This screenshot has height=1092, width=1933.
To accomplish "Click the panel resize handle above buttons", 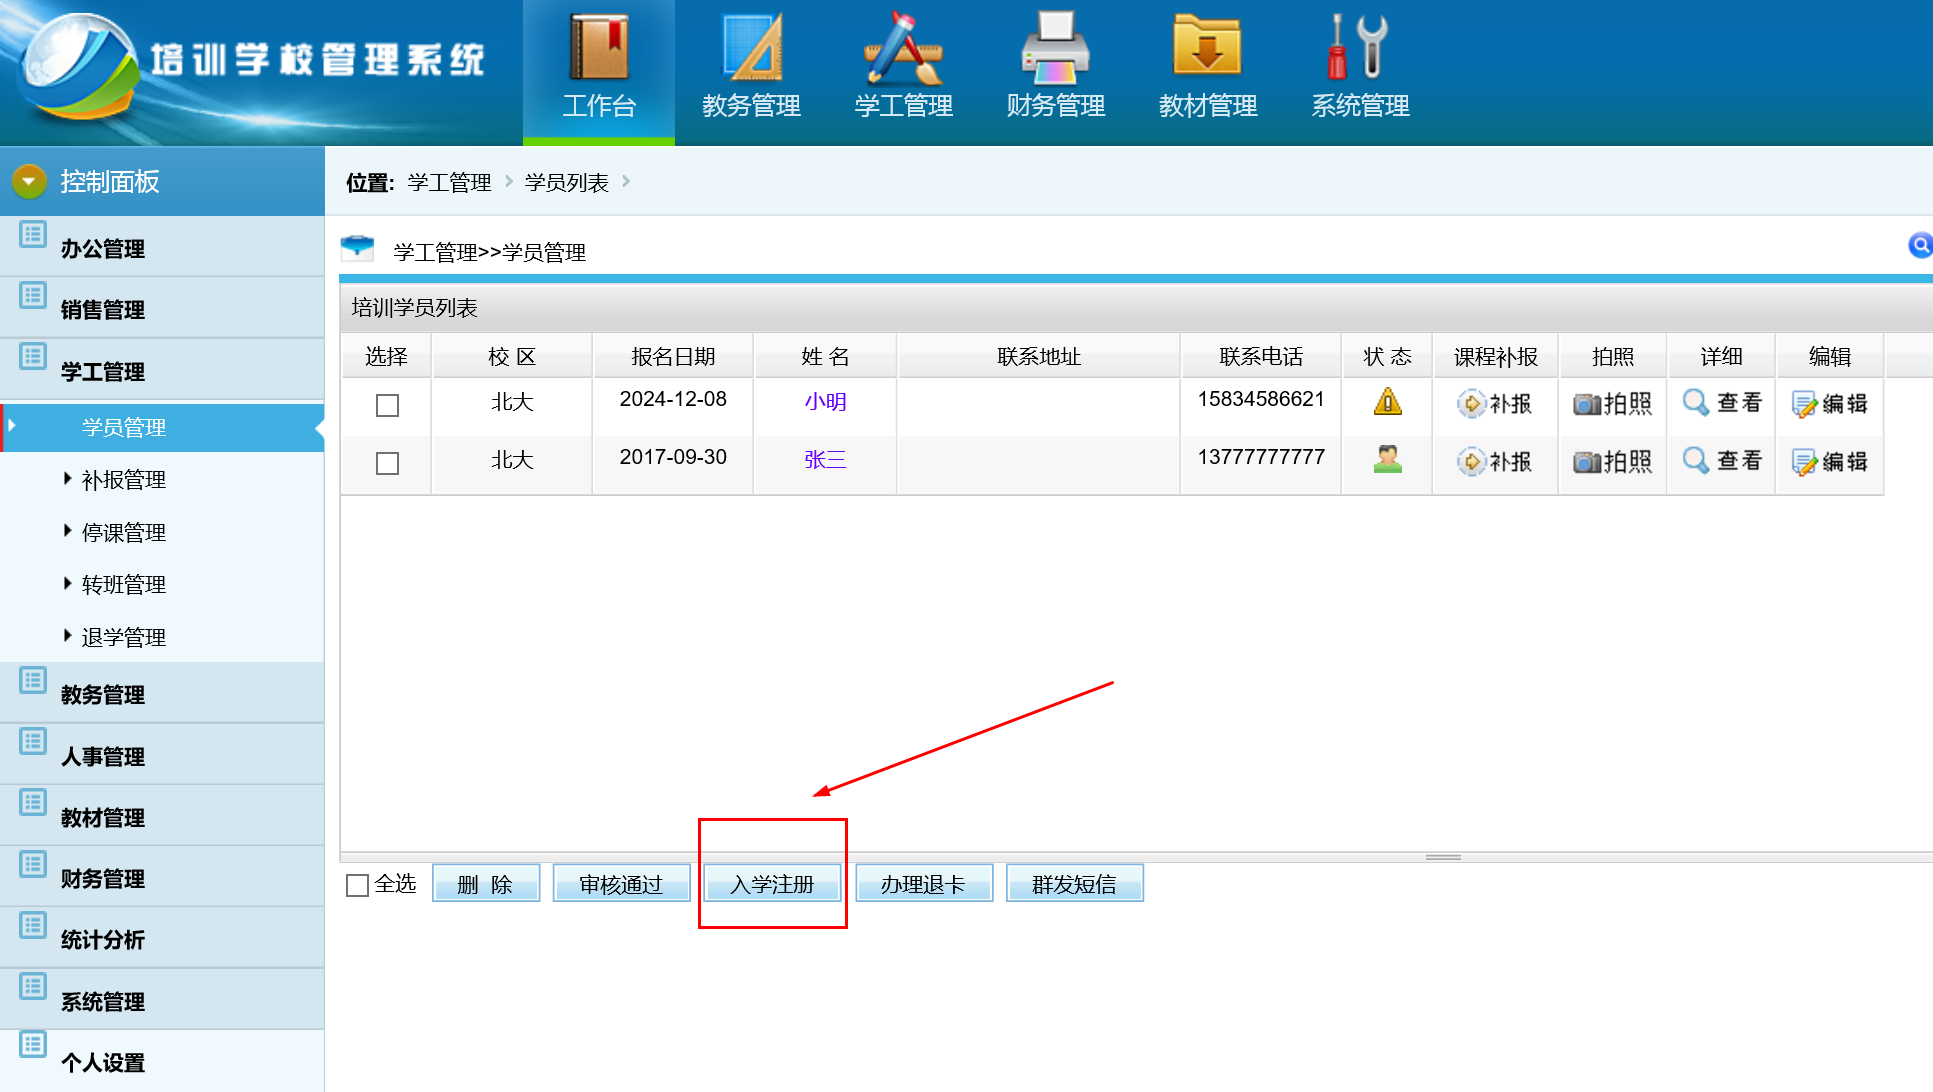I will pos(1443,857).
